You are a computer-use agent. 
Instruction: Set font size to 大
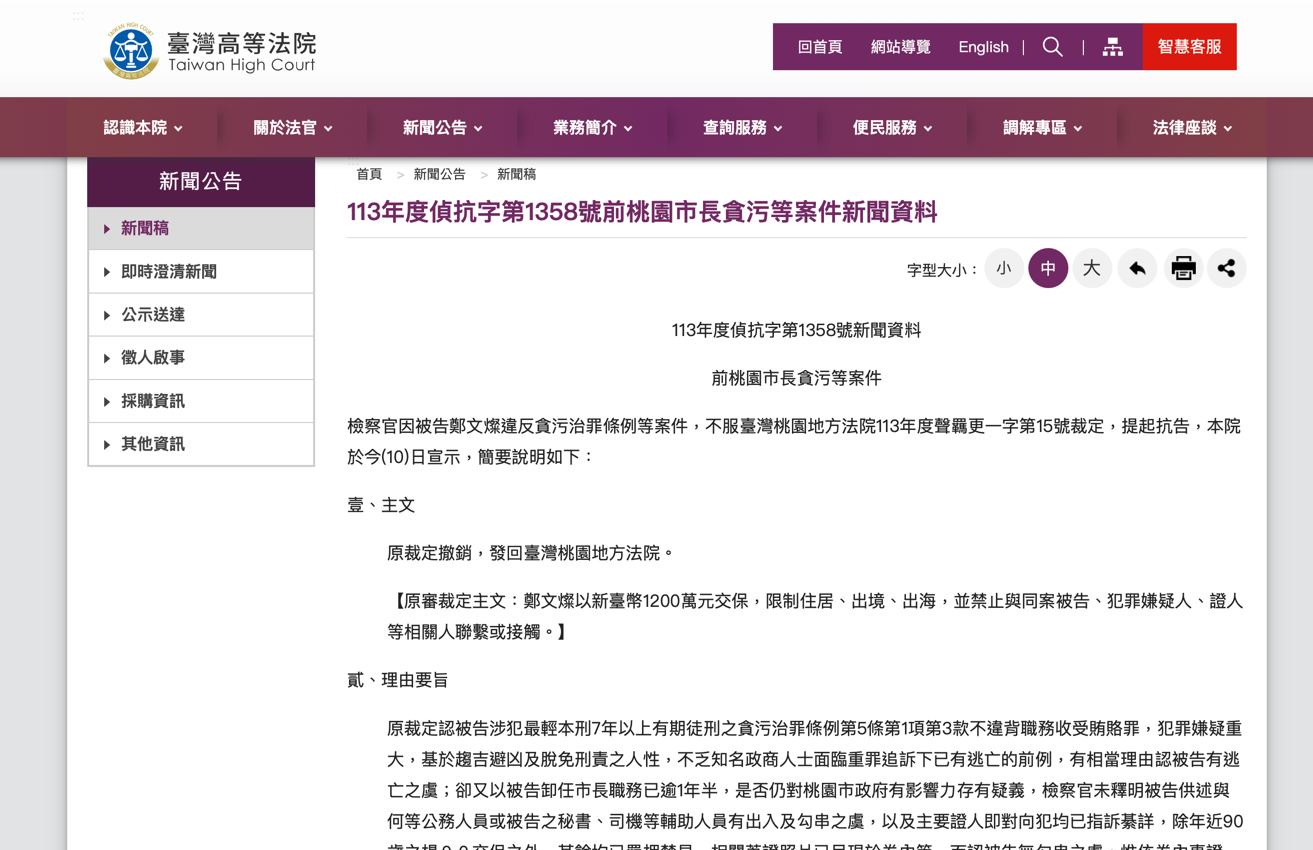[x=1091, y=268]
